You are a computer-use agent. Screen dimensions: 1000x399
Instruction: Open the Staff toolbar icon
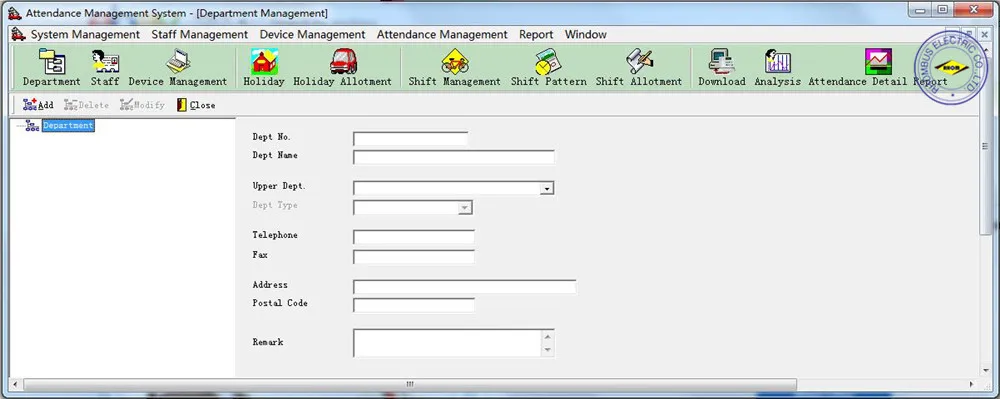coord(105,62)
